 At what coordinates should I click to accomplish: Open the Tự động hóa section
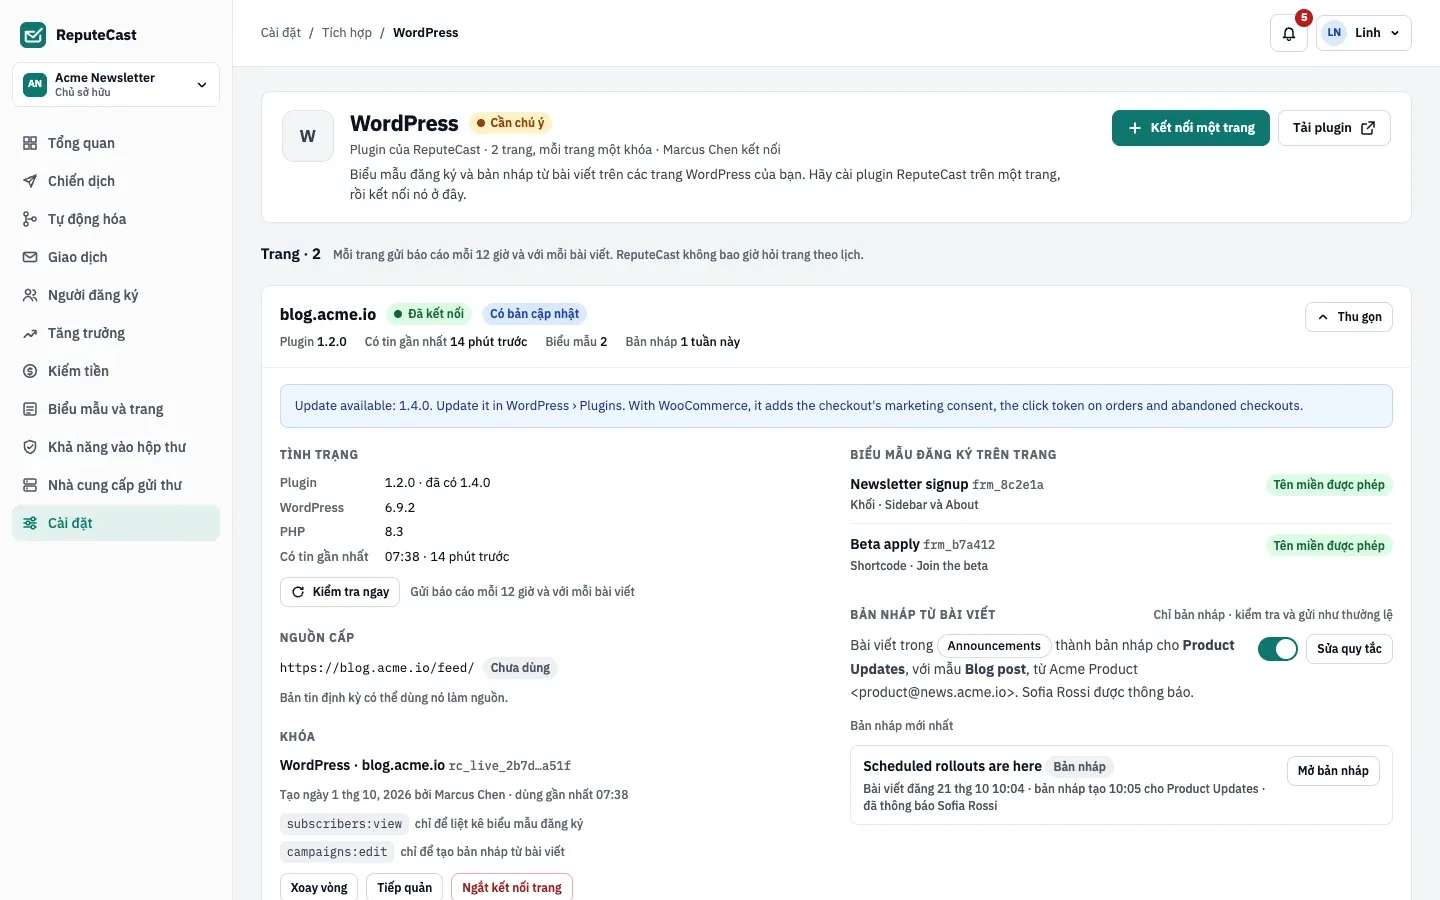116,219
